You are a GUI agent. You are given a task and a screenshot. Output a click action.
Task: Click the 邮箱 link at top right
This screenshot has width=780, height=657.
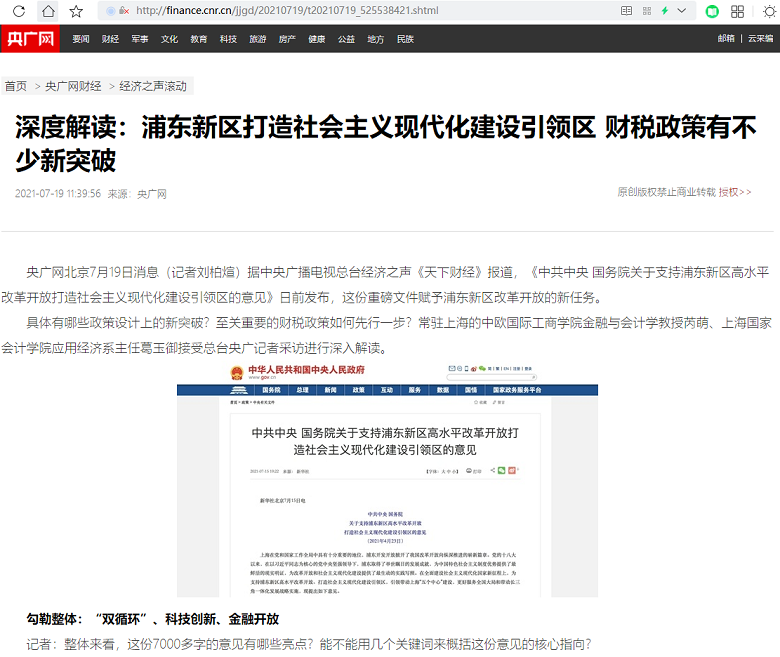click(x=726, y=39)
